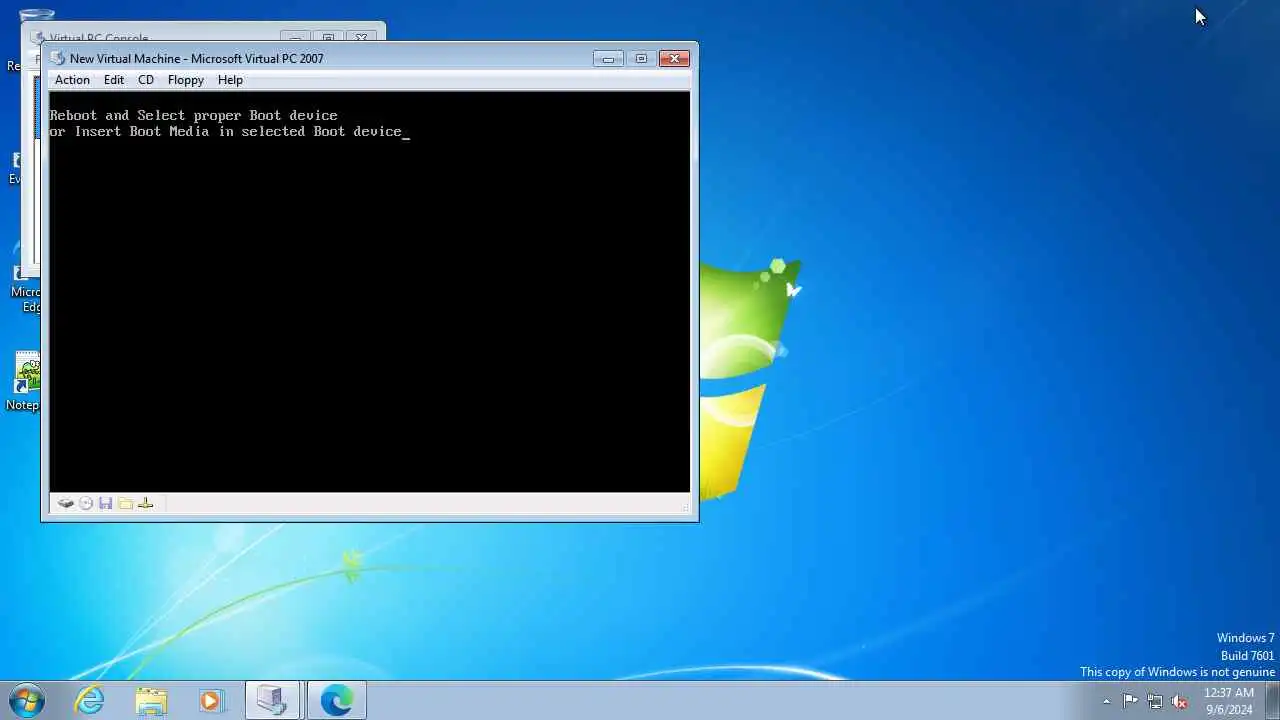The width and height of the screenshot is (1280, 720).
Task: Open Microsoft Edge from taskbar
Action: click(336, 701)
